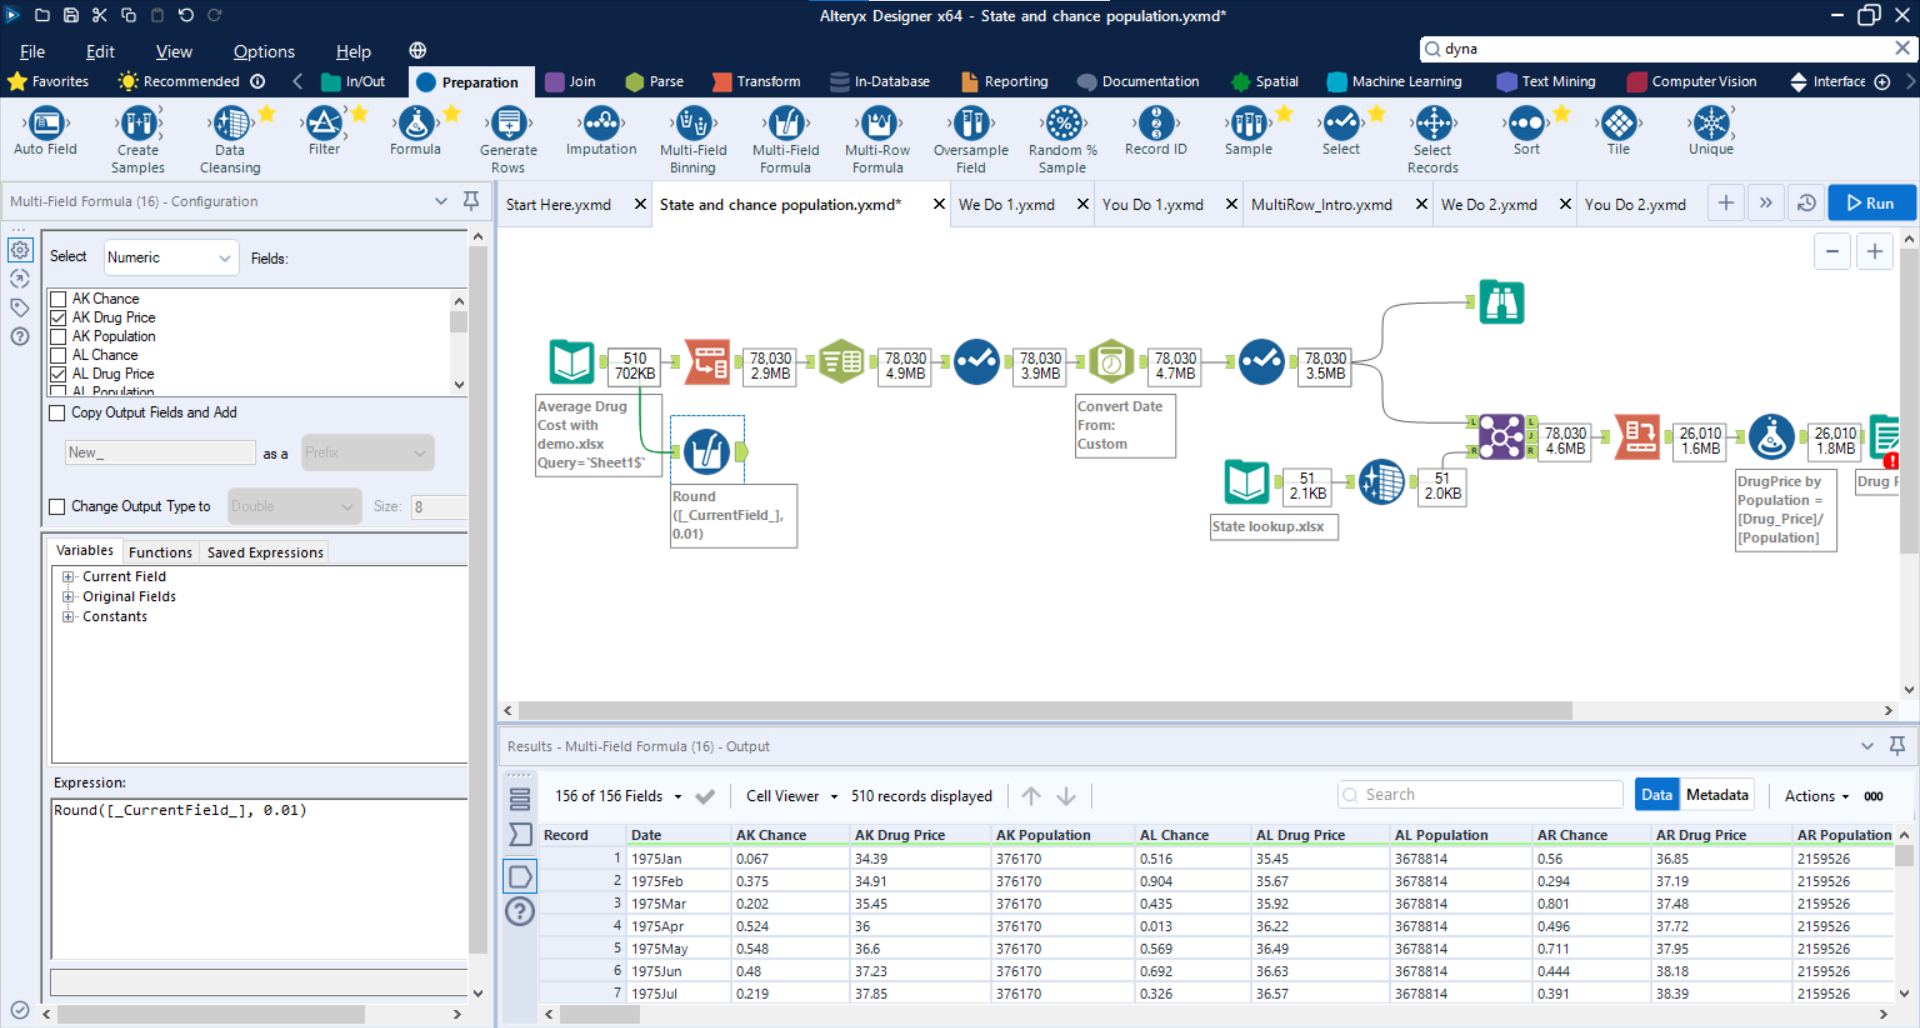Image resolution: width=1920 pixels, height=1028 pixels.
Task: Switch results to Metadata view
Action: coord(1716,795)
